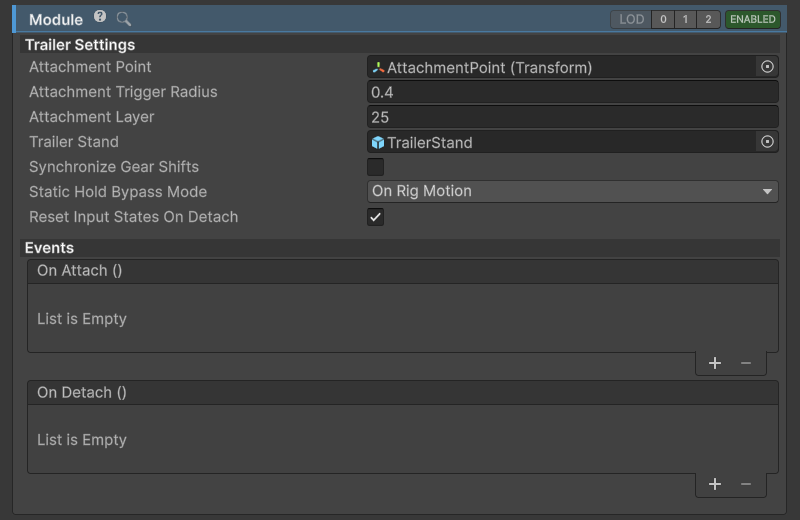The width and height of the screenshot is (800, 520).
Task: Enable Synchronize Gear Shifts checkbox
Action: [376, 167]
